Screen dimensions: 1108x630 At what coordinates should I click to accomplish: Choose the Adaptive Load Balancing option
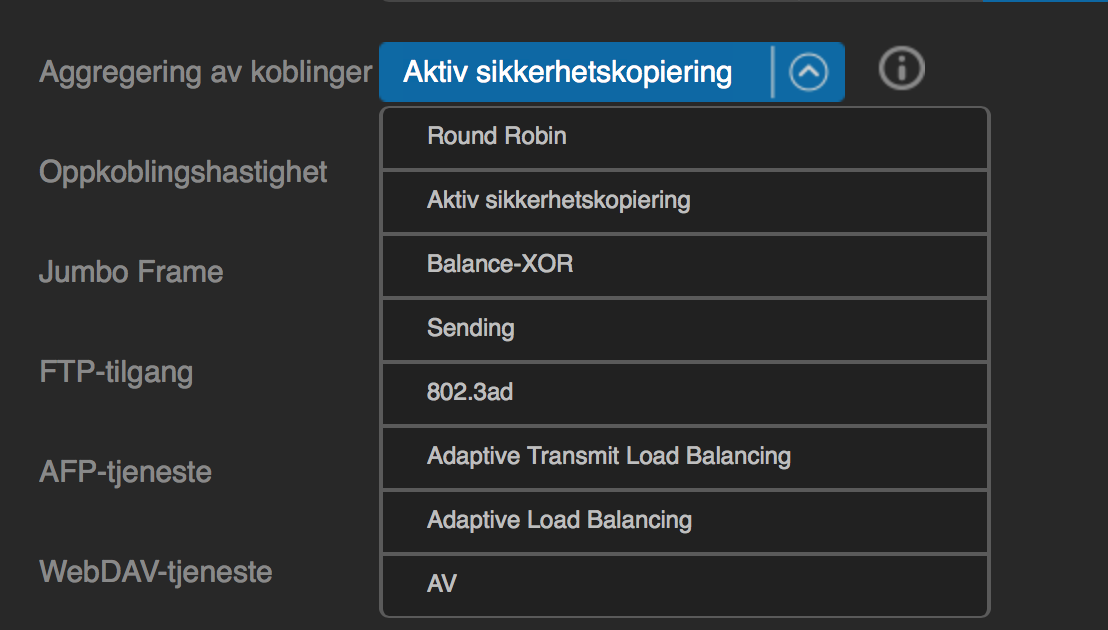[x=685, y=521]
